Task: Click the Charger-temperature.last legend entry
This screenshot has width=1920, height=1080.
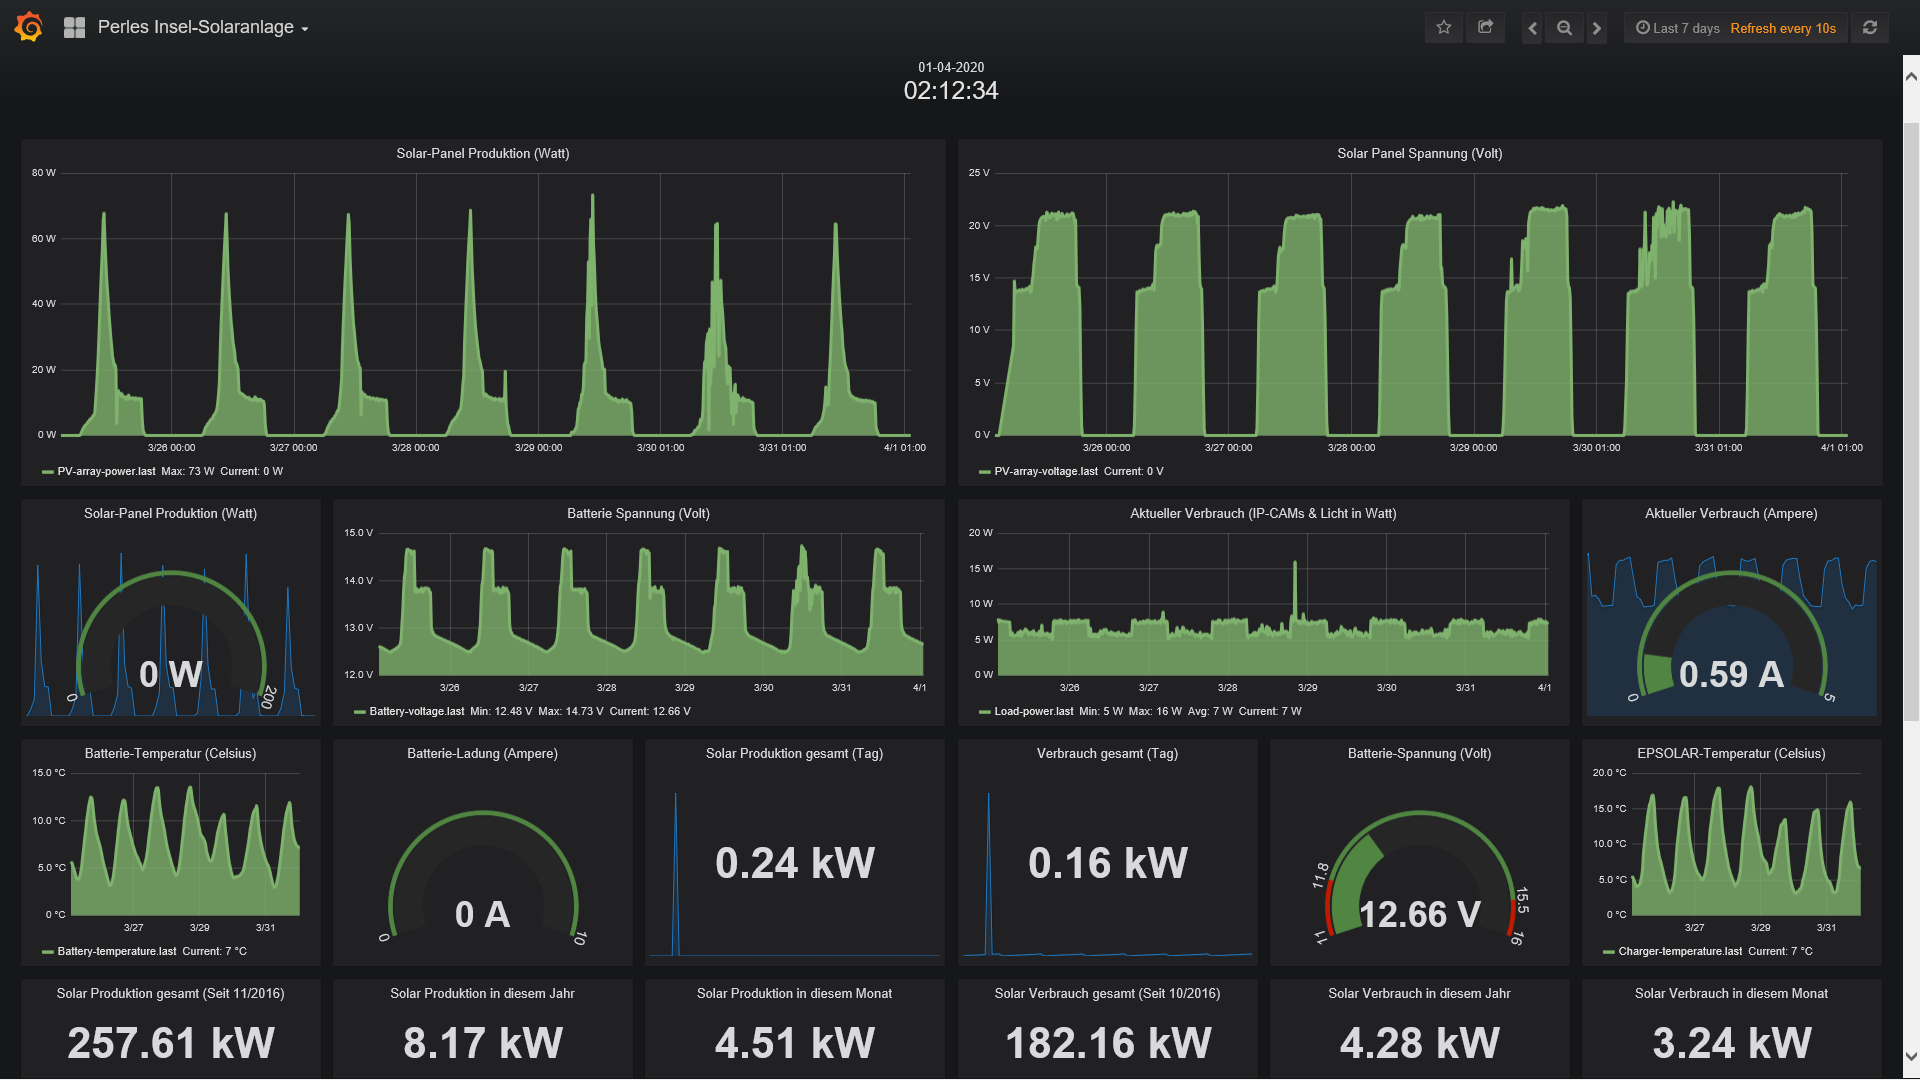Action: click(1679, 951)
